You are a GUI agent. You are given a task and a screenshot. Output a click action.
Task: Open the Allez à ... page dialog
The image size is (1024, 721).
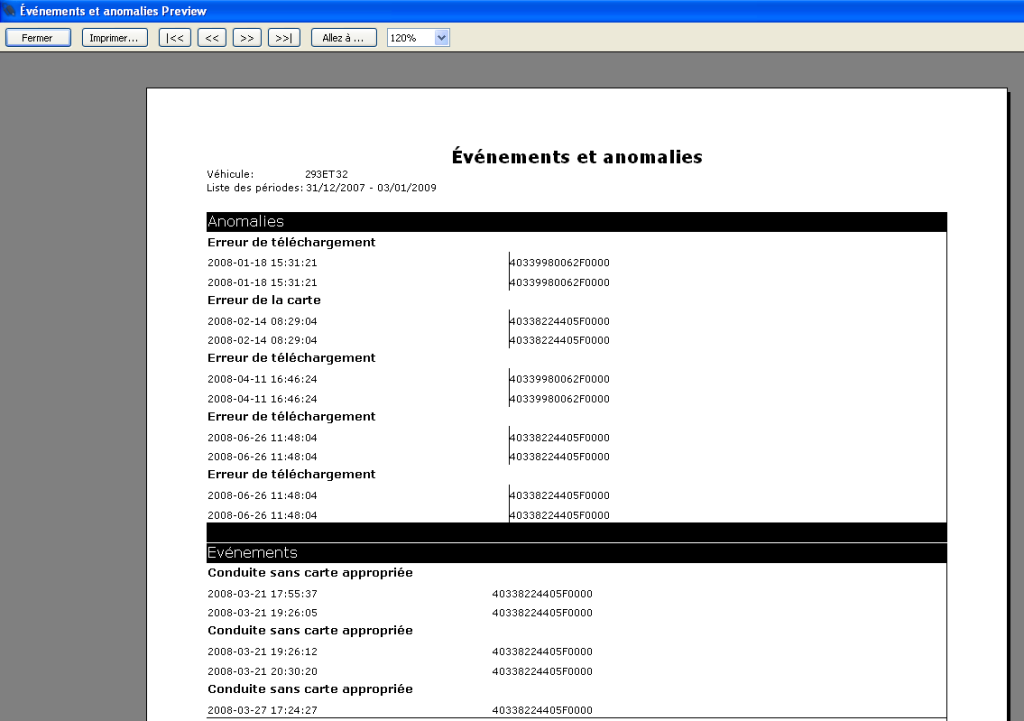coord(344,38)
